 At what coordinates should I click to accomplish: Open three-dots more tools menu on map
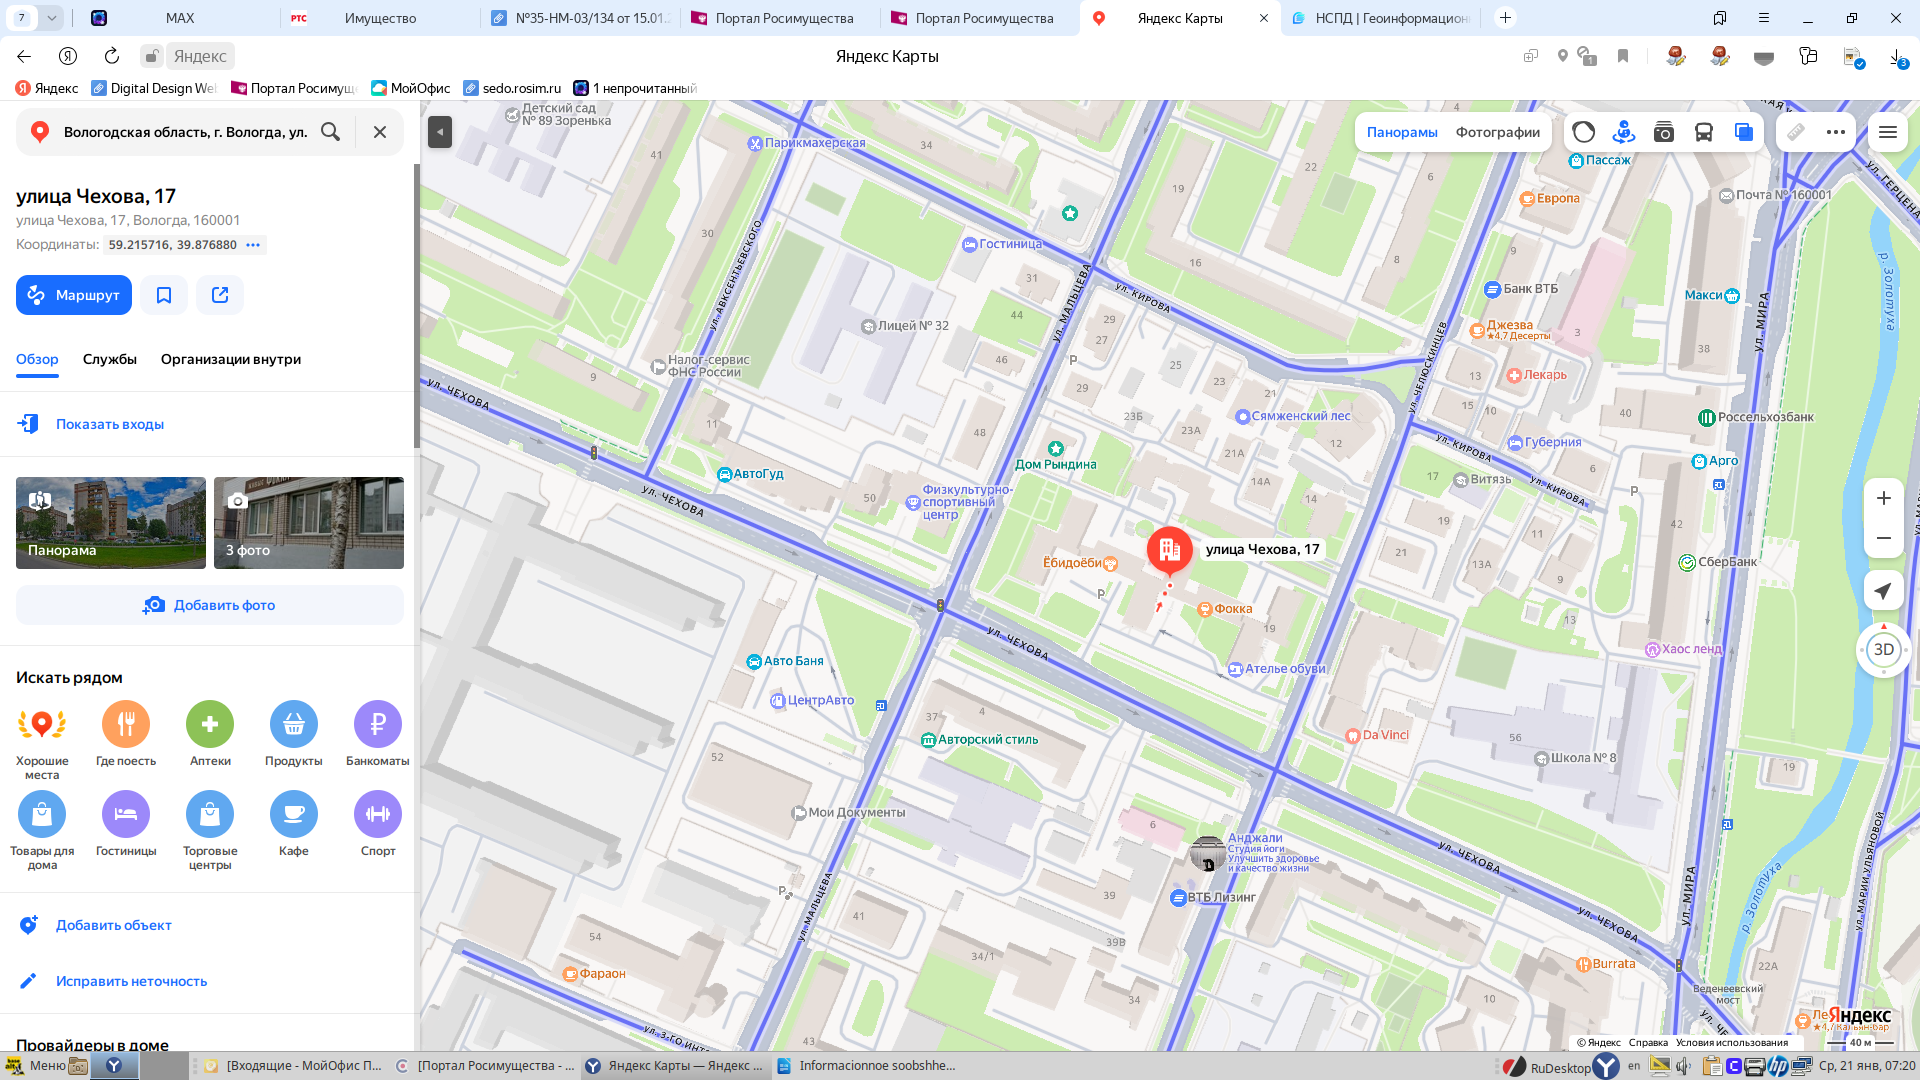point(1835,132)
